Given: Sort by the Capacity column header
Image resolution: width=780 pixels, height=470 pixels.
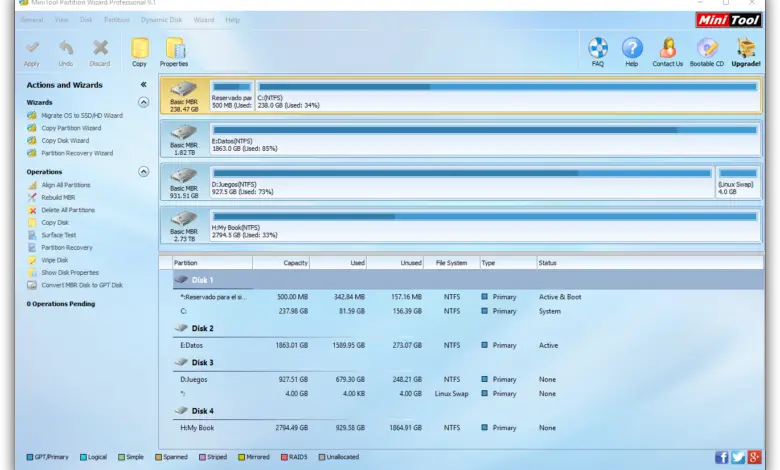Looking at the screenshot, I should tap(281, 263).
